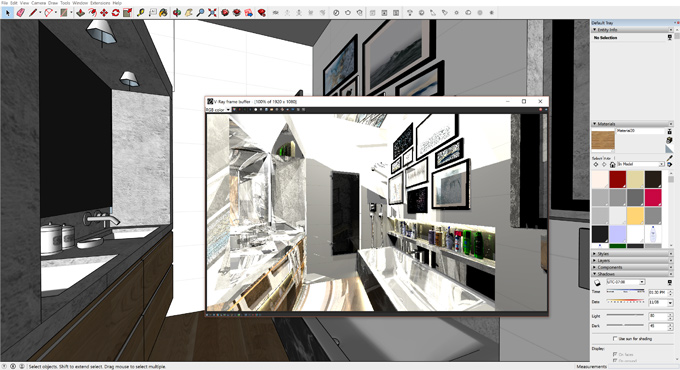Open the Extension Warehouse icon
680x370 pixels.
(237, 13)
